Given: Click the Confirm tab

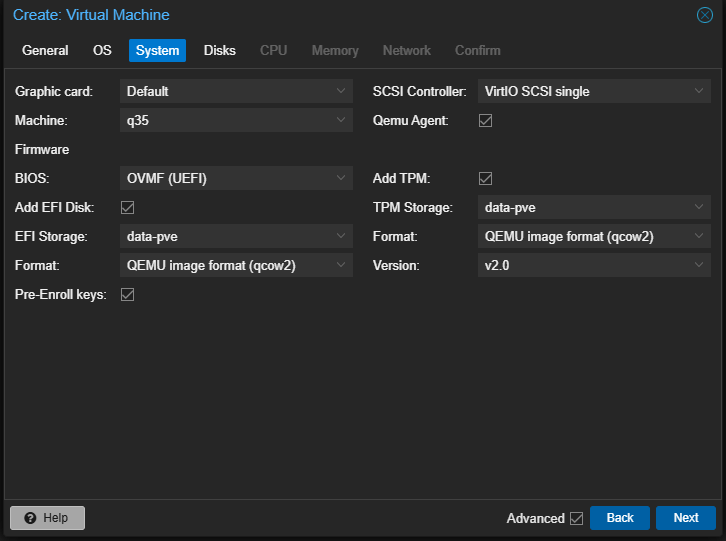Looking at the screenshot, I should point(477,50).
